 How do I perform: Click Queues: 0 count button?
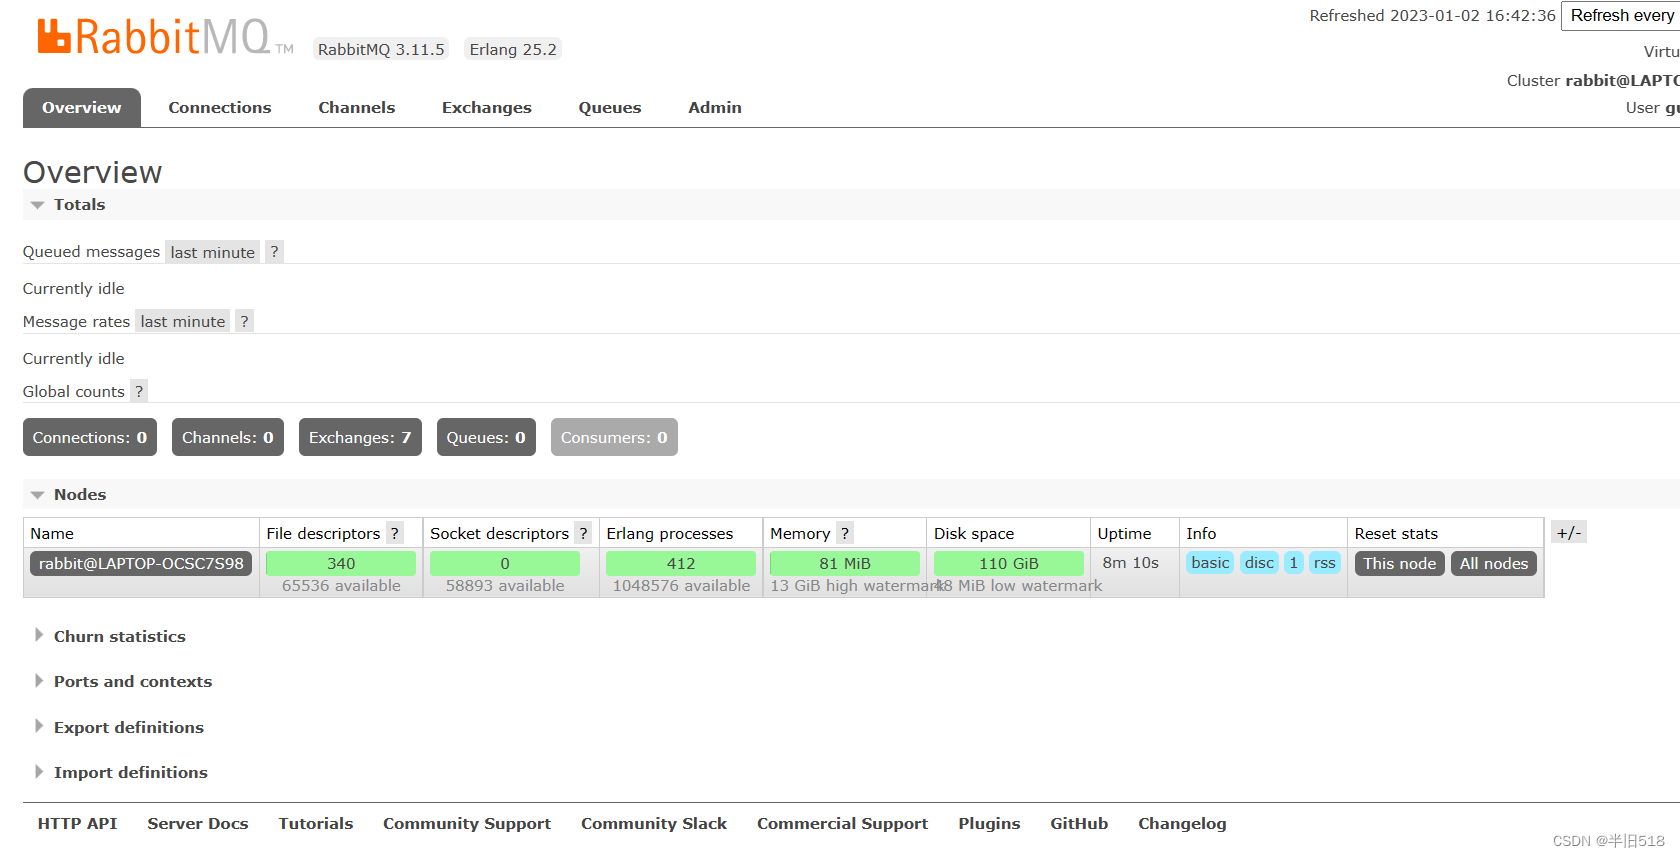[486, 437]
